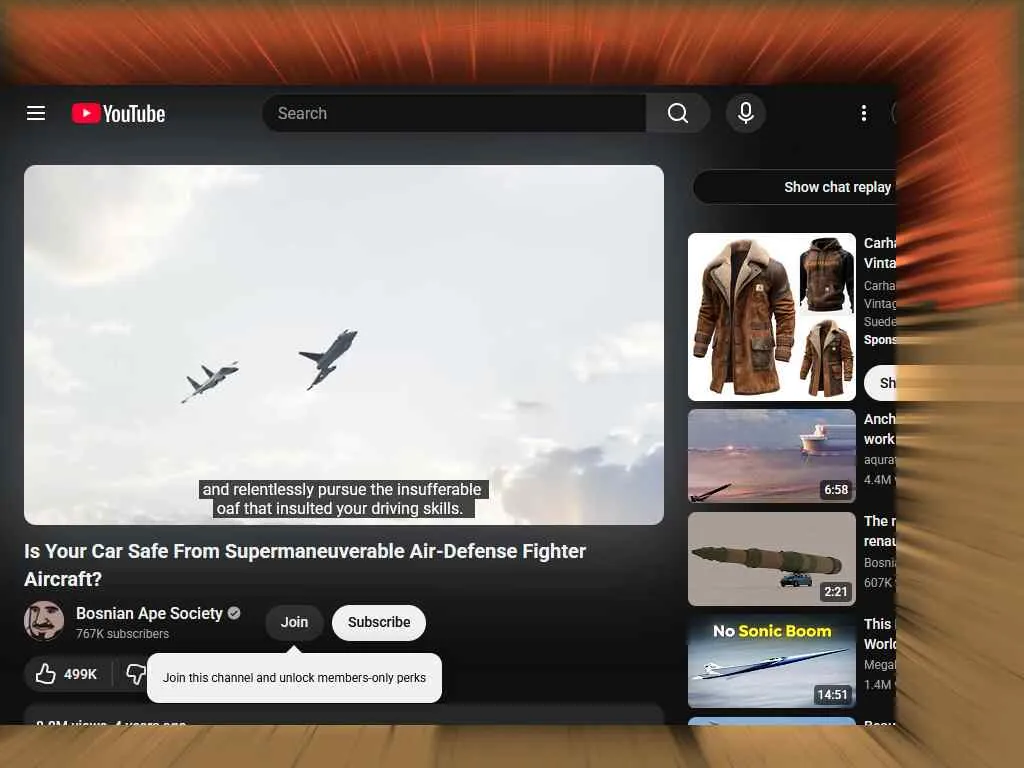Image resolution: width=1024 pixels, height=768 pixels.
Task: Open the sponsored Carhartt jacket ad thumbnail
Action: click(771, 317)
